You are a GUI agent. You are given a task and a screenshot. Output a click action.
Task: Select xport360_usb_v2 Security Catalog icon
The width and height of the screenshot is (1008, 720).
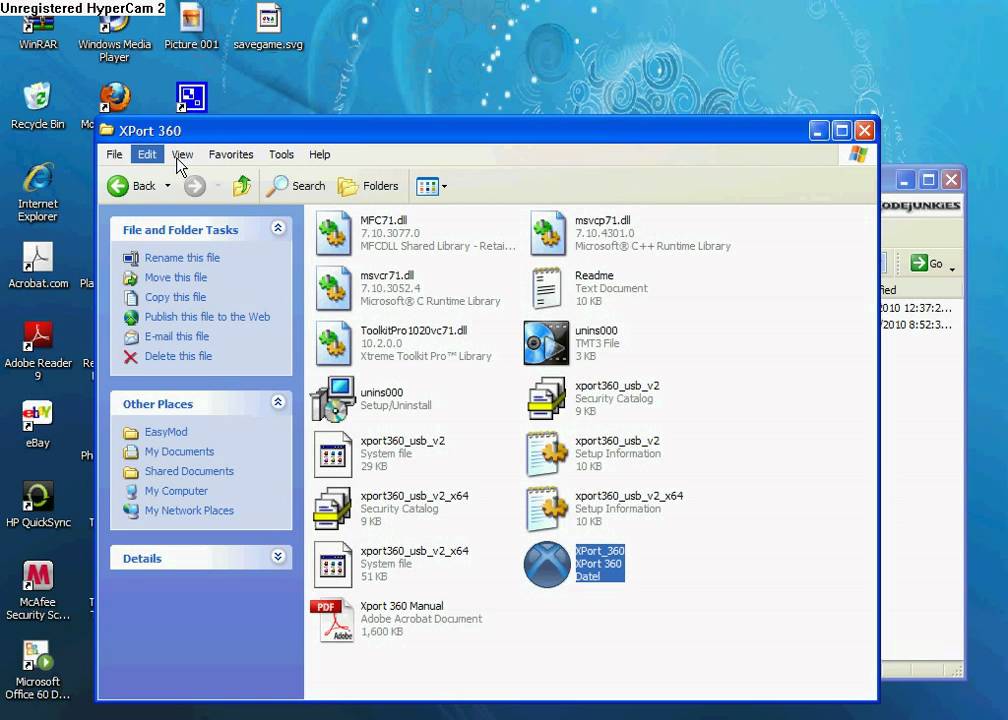(546, 399)
